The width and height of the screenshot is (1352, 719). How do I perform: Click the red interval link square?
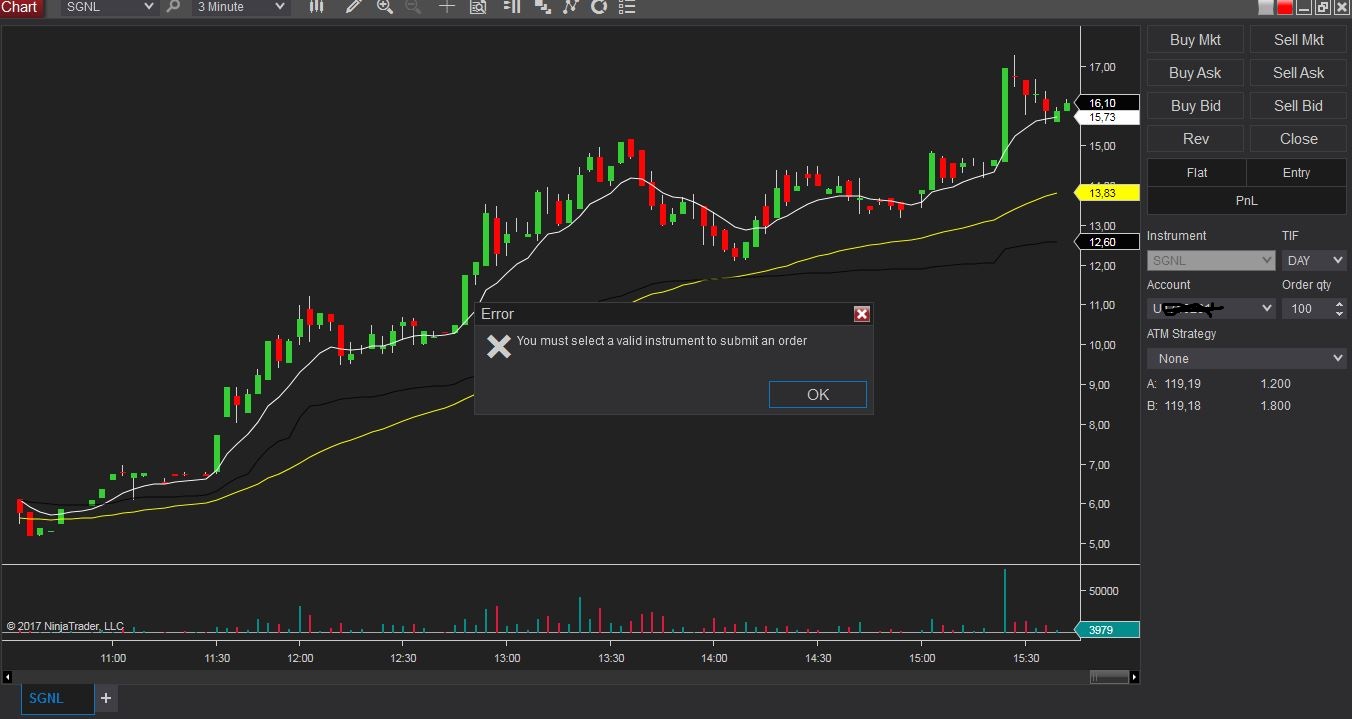click(x=1284, y=8)
